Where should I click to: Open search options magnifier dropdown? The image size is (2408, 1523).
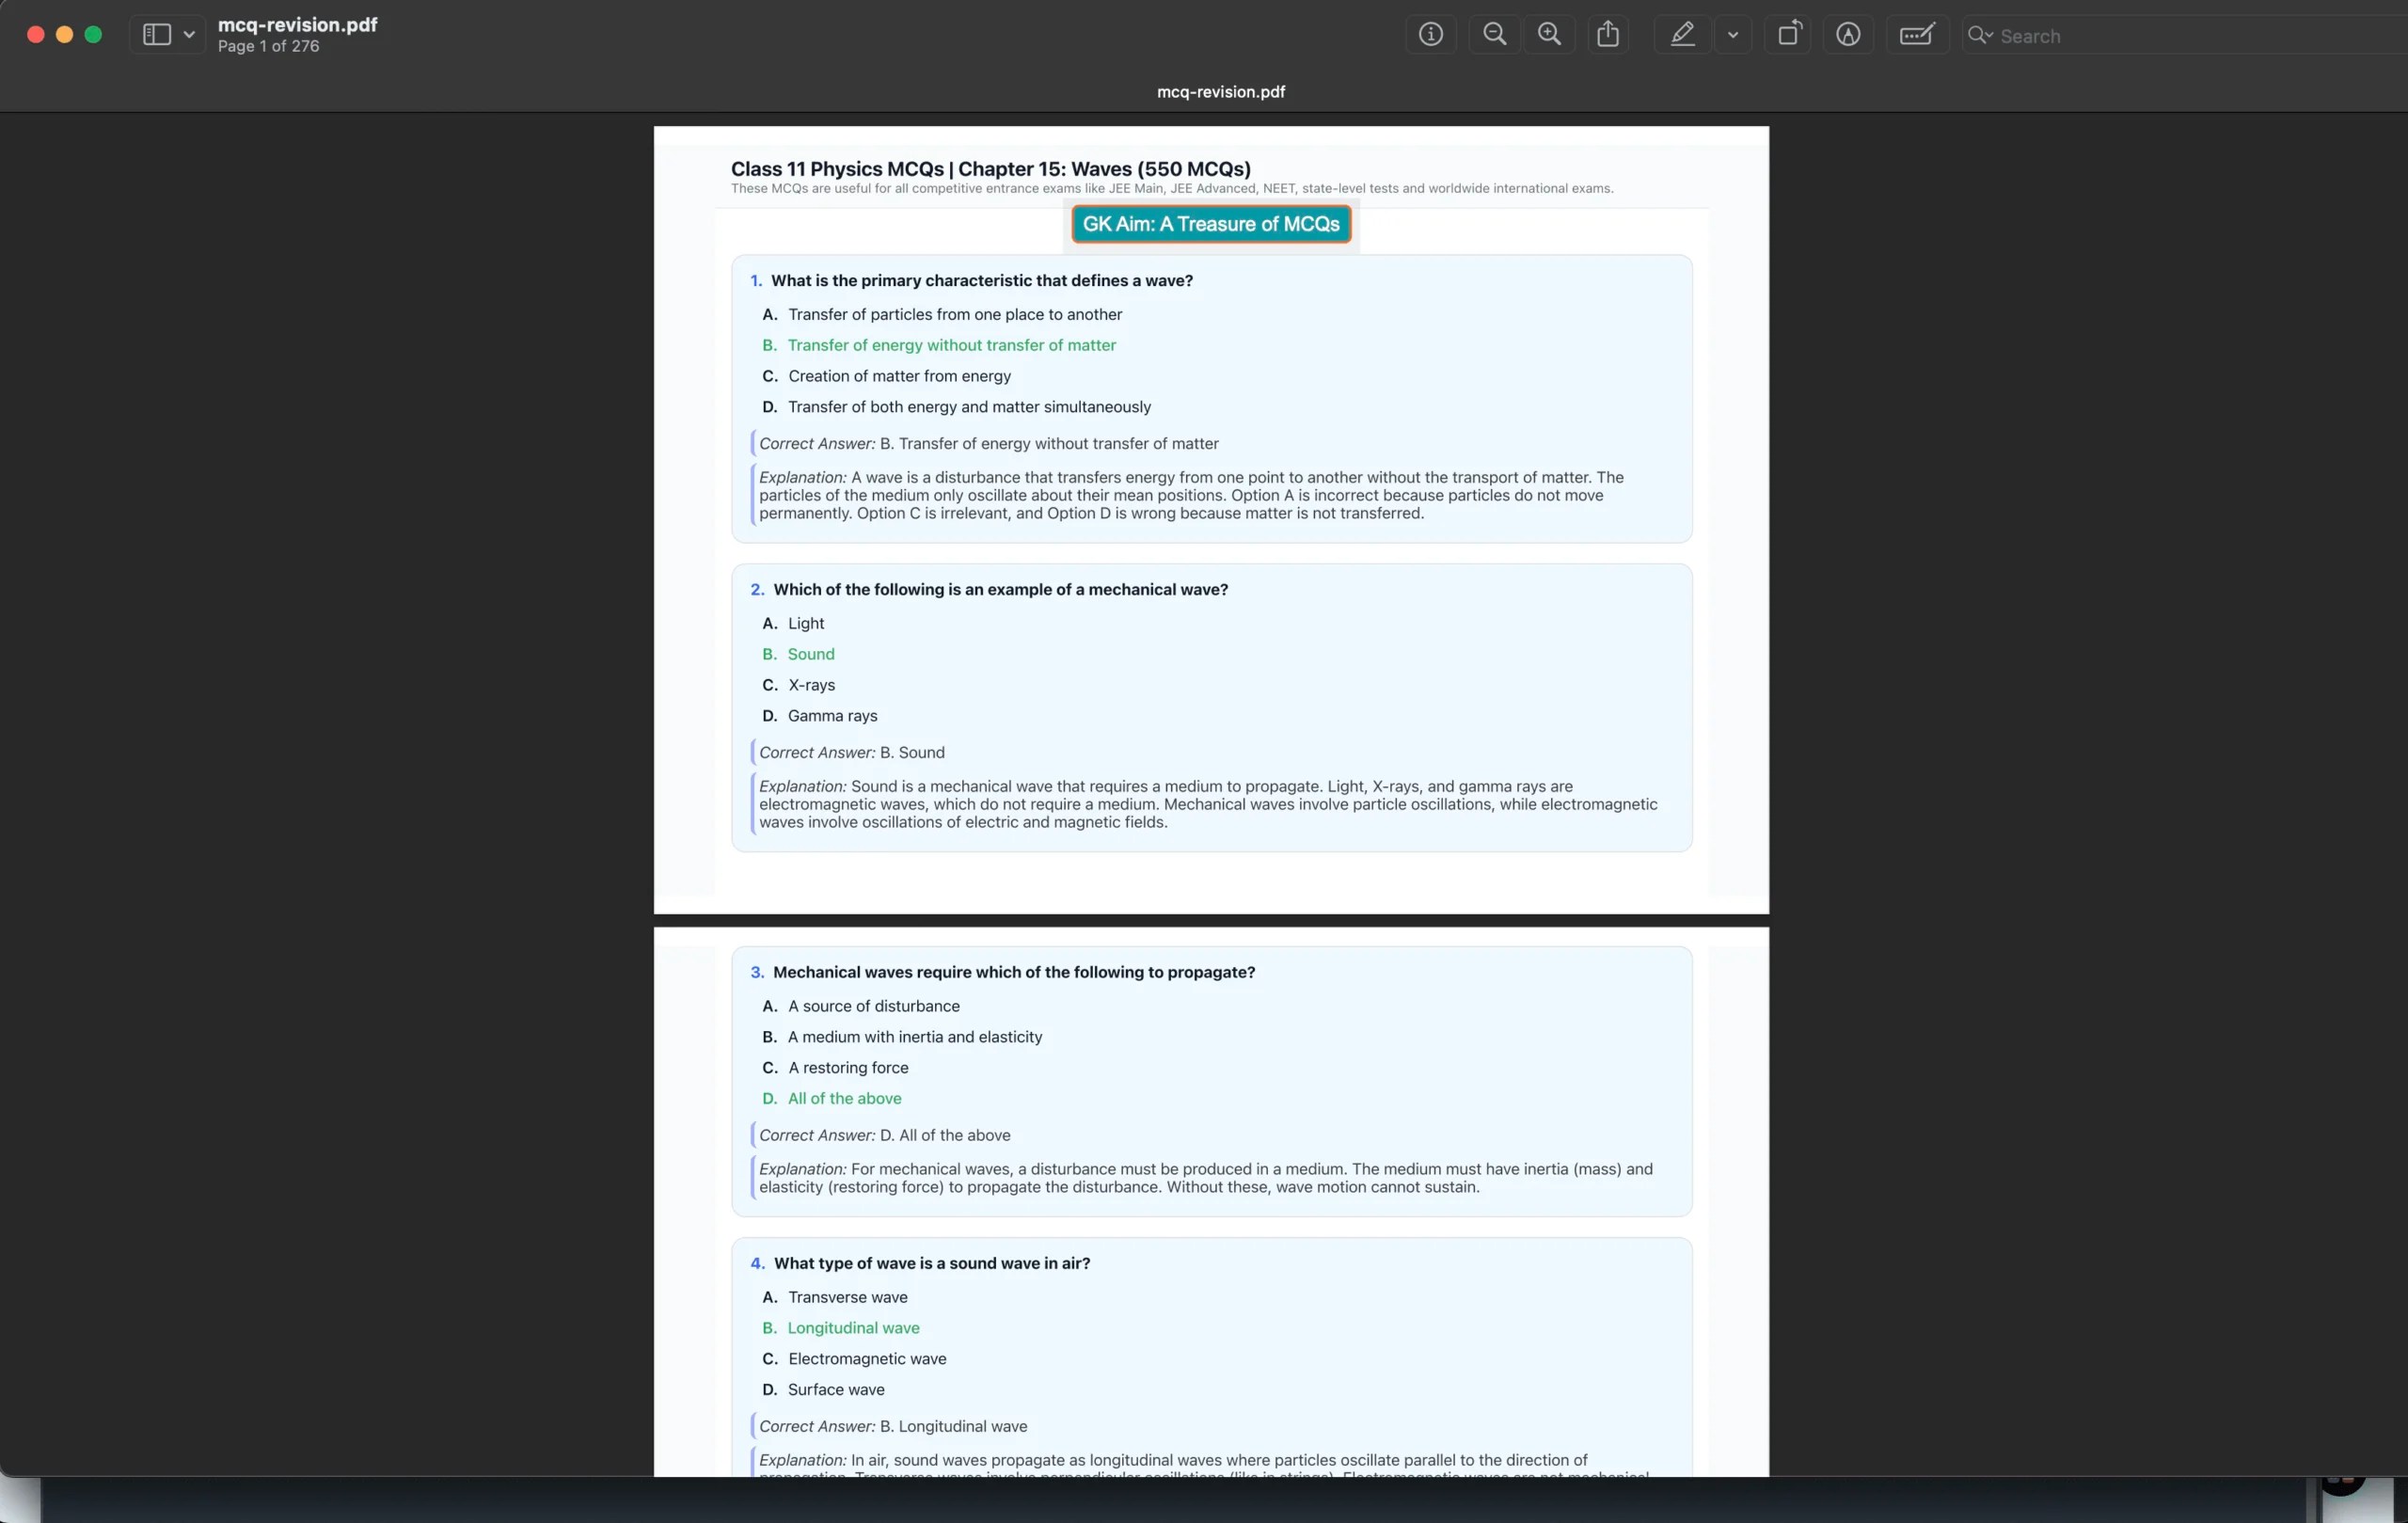[x=1980, y=36]
